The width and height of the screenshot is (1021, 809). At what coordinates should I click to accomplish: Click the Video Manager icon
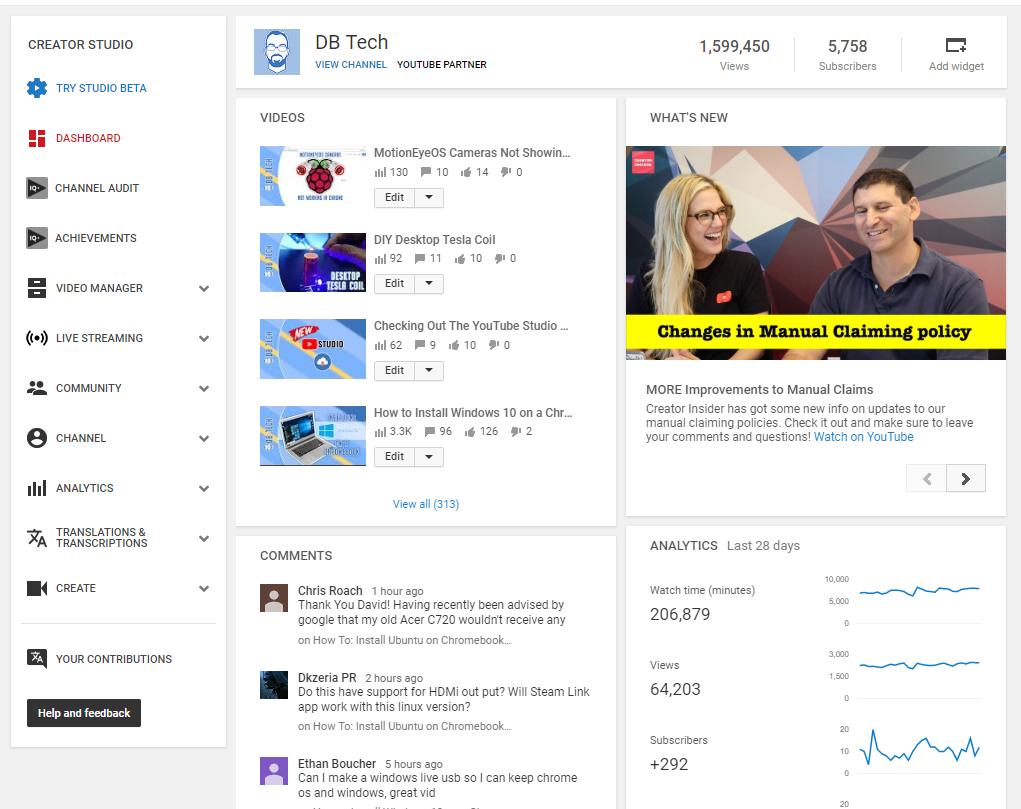point(36,288)
